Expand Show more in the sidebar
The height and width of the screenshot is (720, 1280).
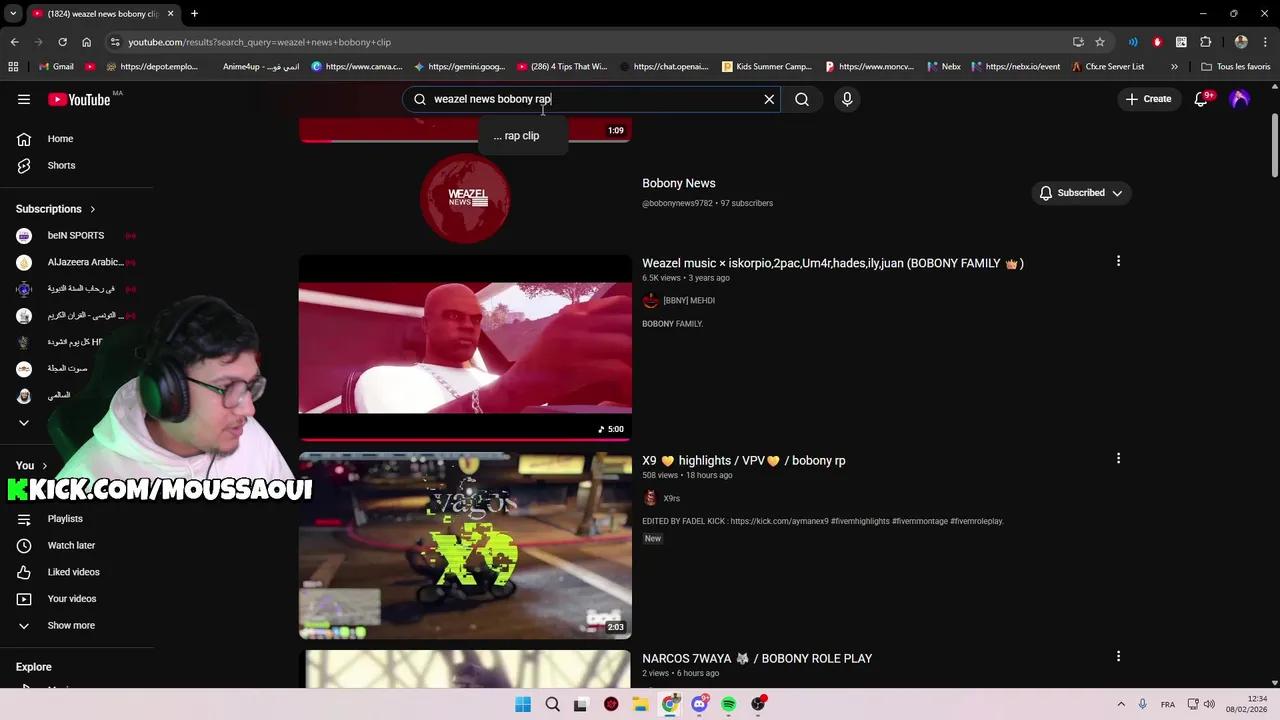71,625
